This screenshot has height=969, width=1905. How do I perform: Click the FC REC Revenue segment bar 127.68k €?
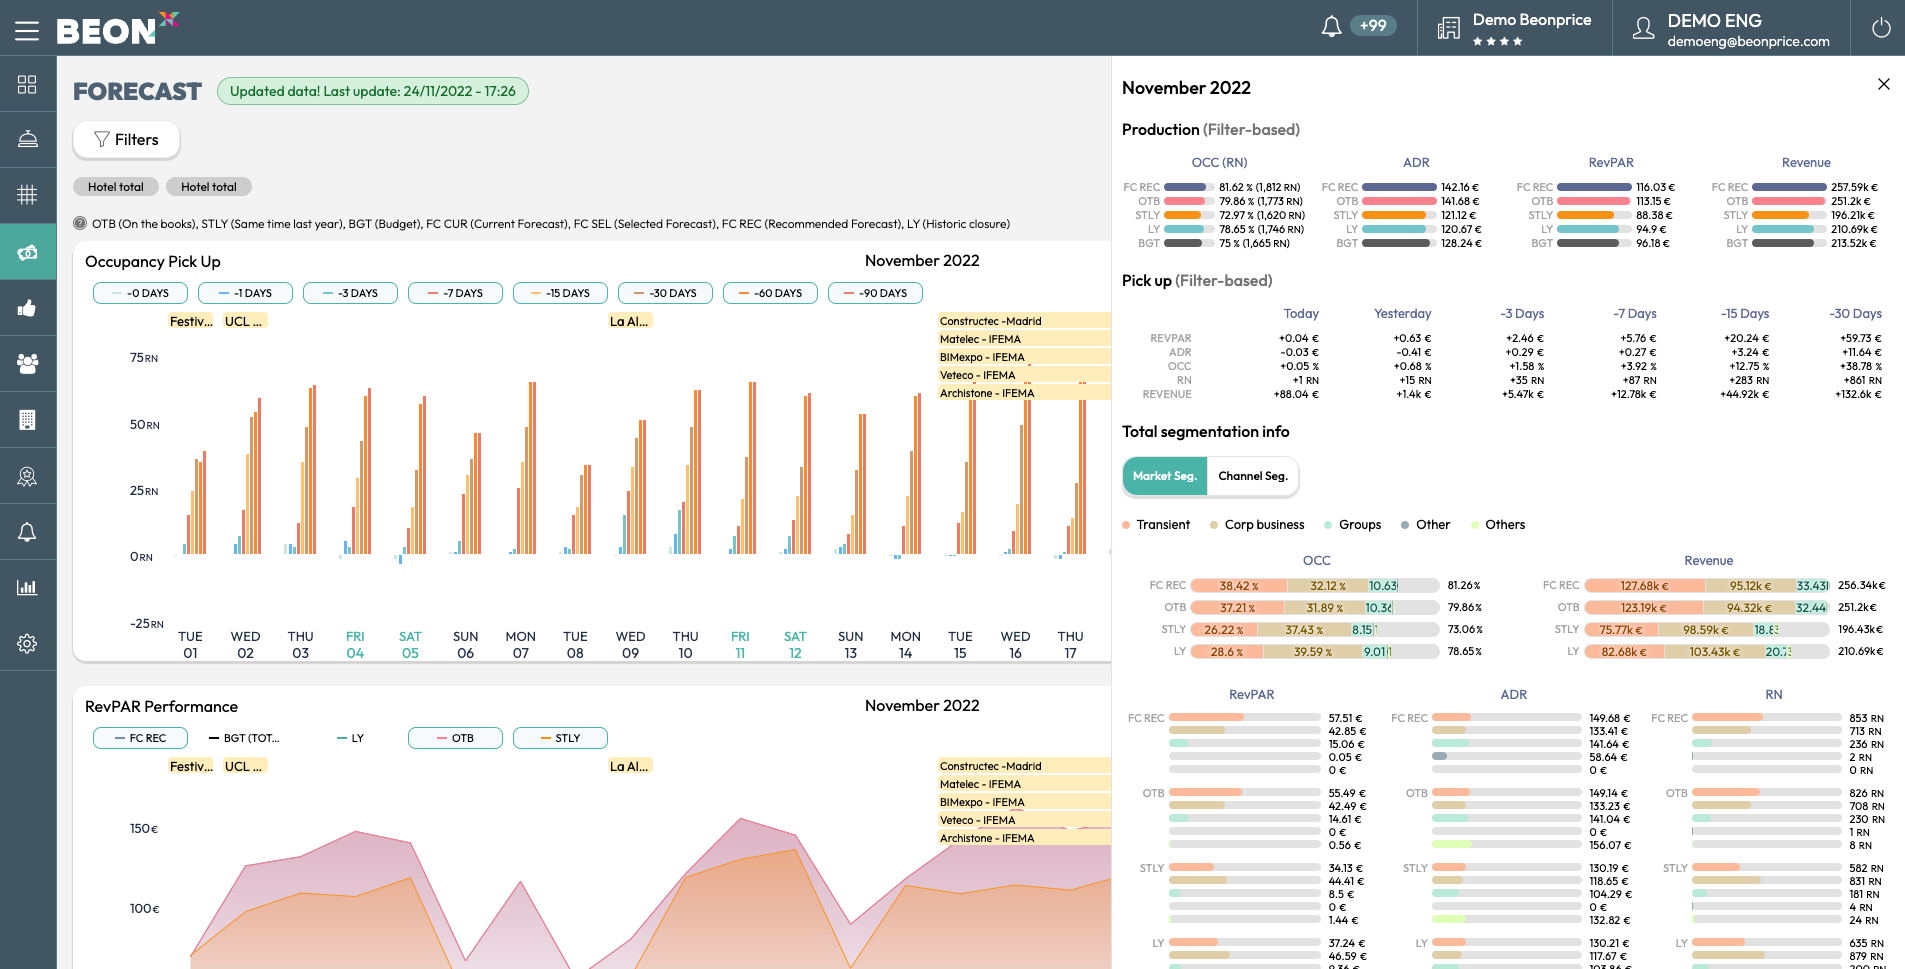click(x=1645, y=586)
